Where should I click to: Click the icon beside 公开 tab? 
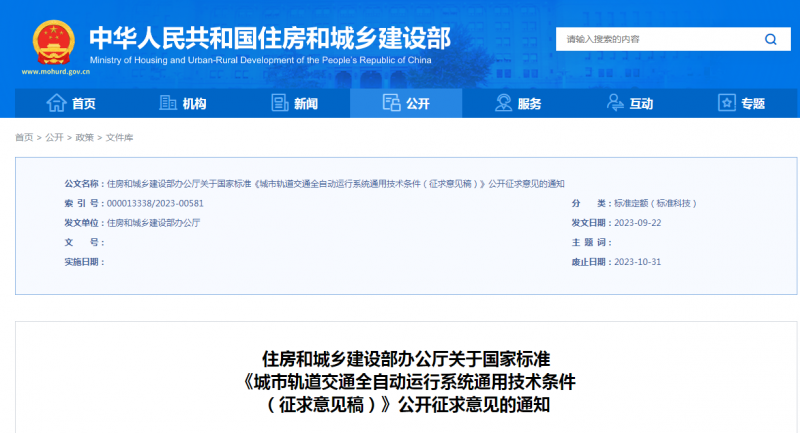pos(391,104)
